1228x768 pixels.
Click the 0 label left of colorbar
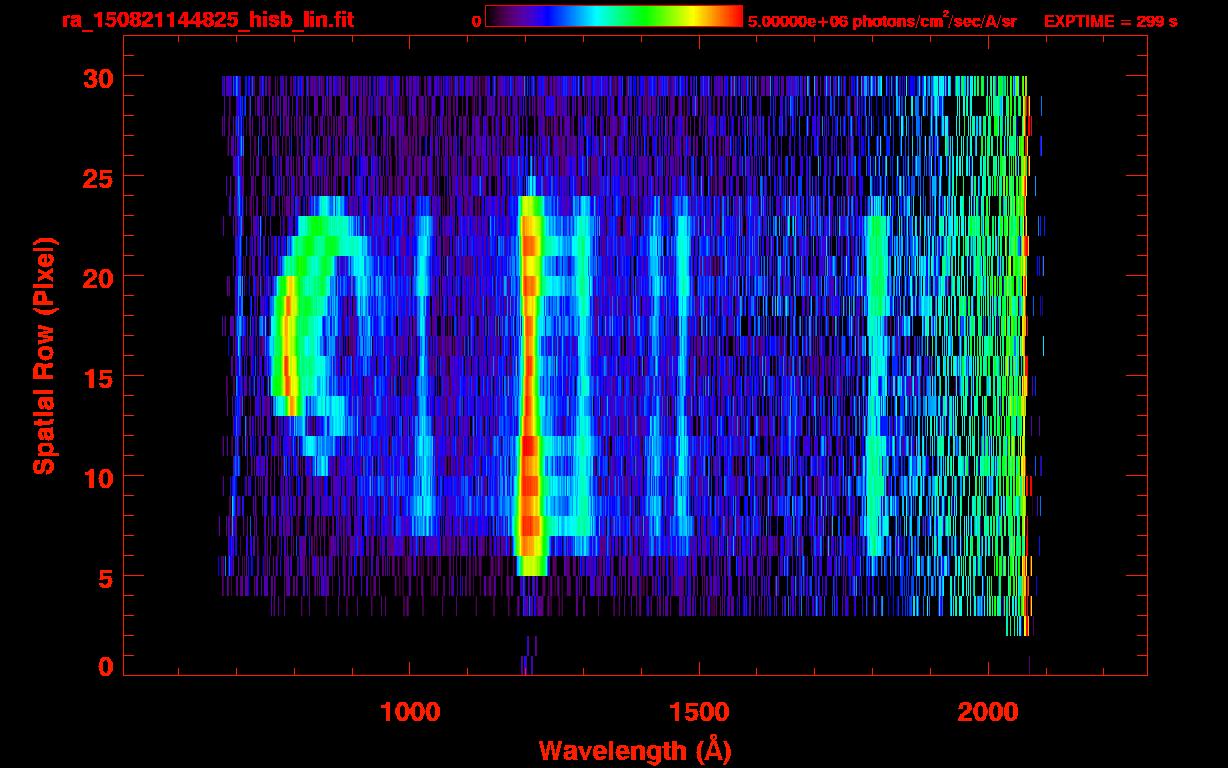[x=476, y=21]
